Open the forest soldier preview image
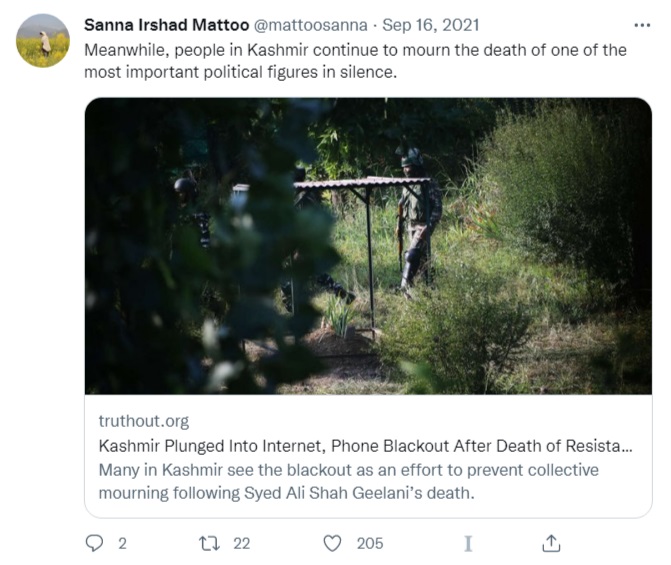671x565 pixels. 368,245
